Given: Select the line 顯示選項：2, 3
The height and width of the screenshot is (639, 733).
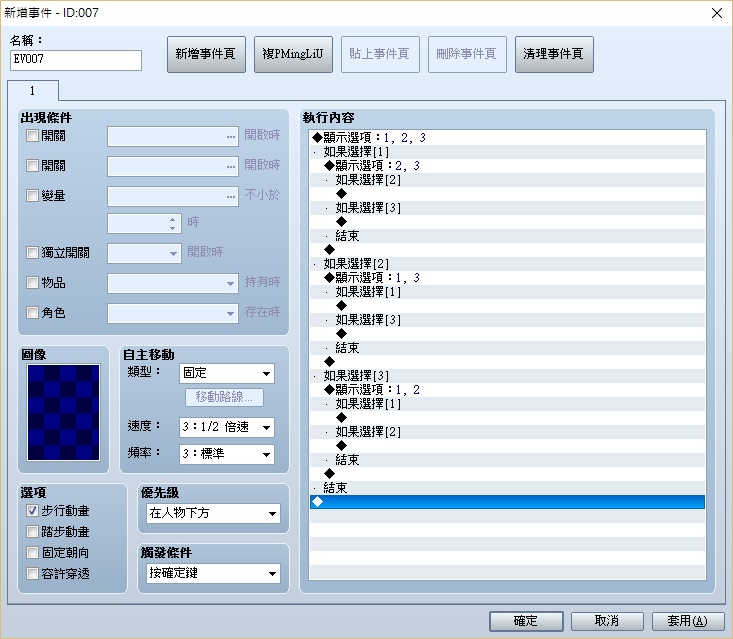Looking at the screenshot, I should click(x=507, y=165).
